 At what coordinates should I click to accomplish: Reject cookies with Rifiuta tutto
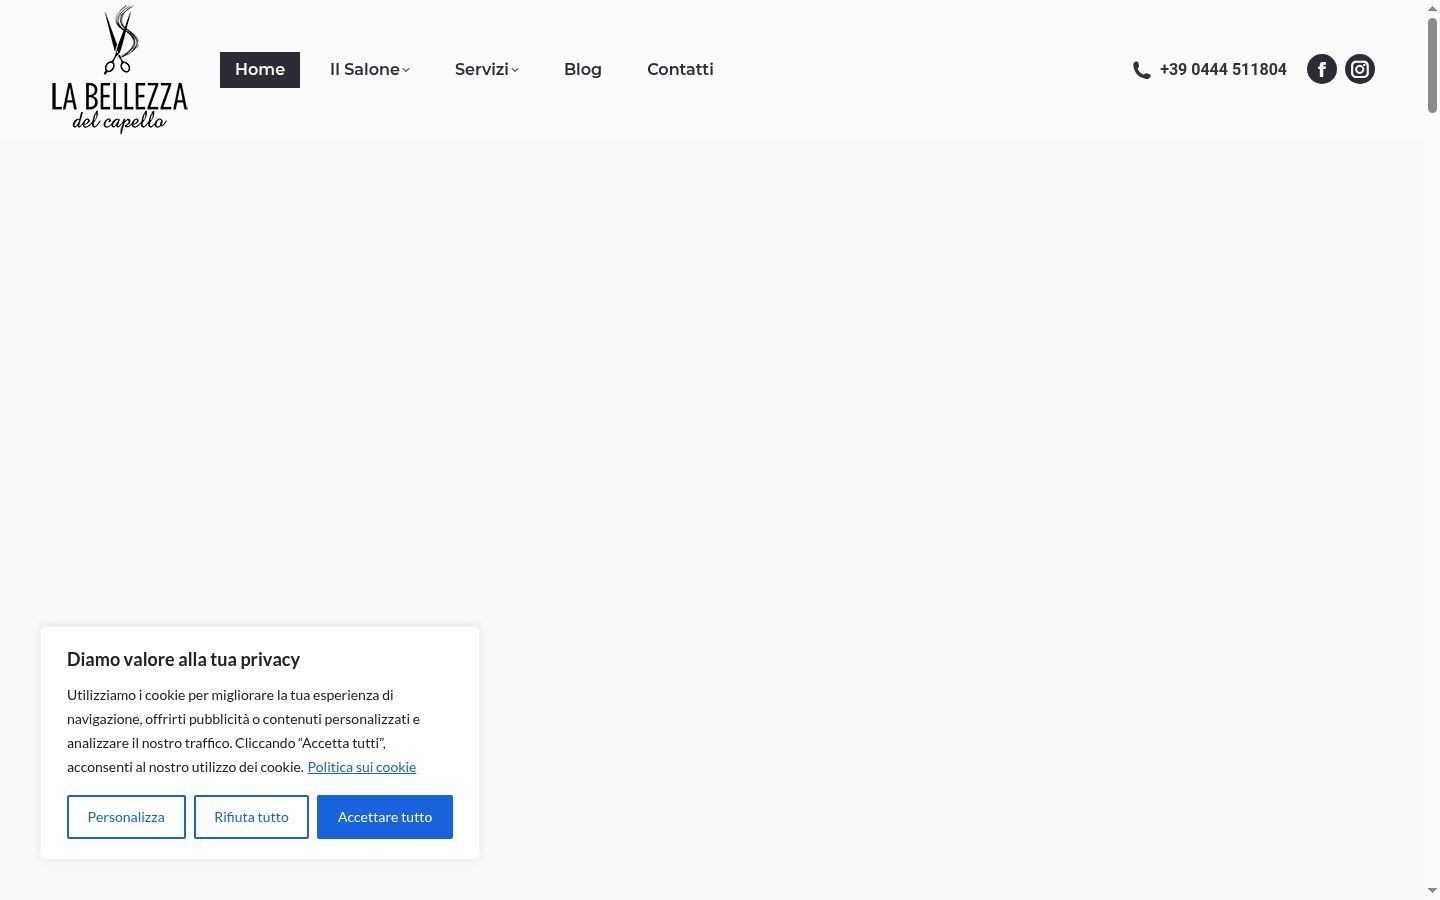(251, 817)
